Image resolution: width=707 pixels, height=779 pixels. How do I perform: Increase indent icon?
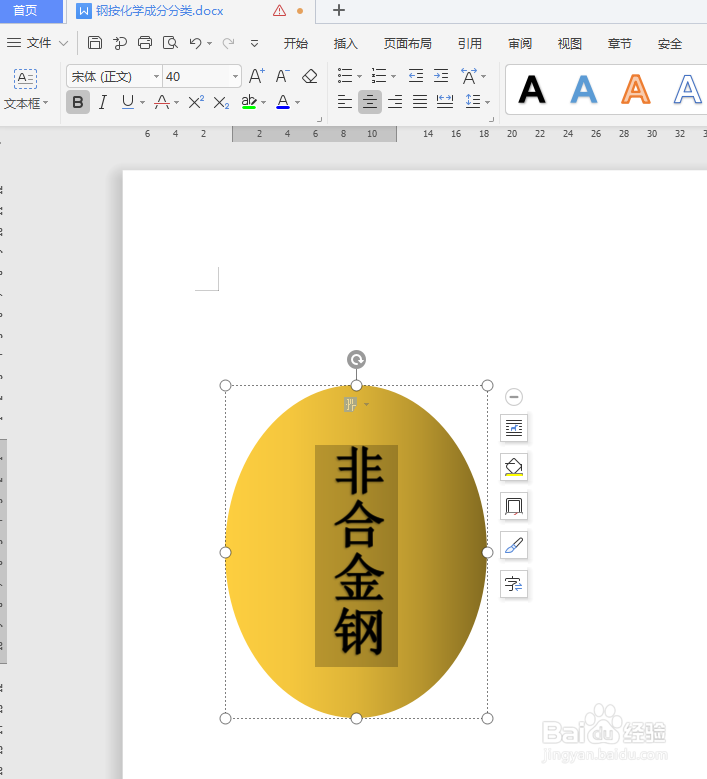[441, 76]
